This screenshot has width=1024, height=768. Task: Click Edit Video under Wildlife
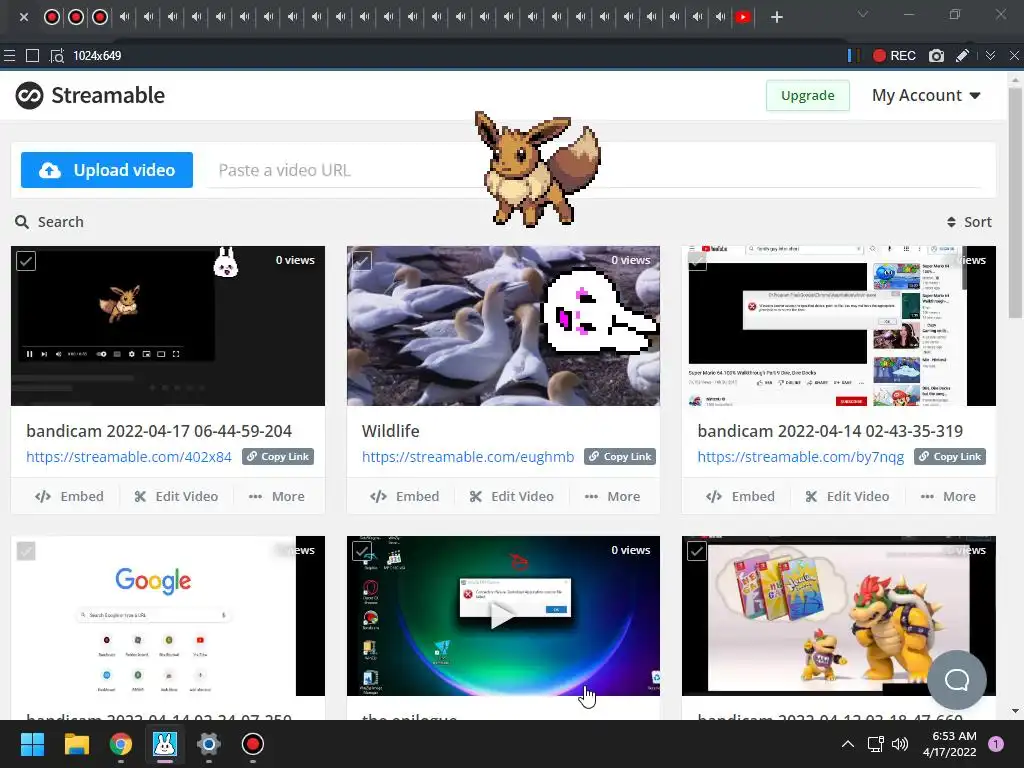(511, 496)
